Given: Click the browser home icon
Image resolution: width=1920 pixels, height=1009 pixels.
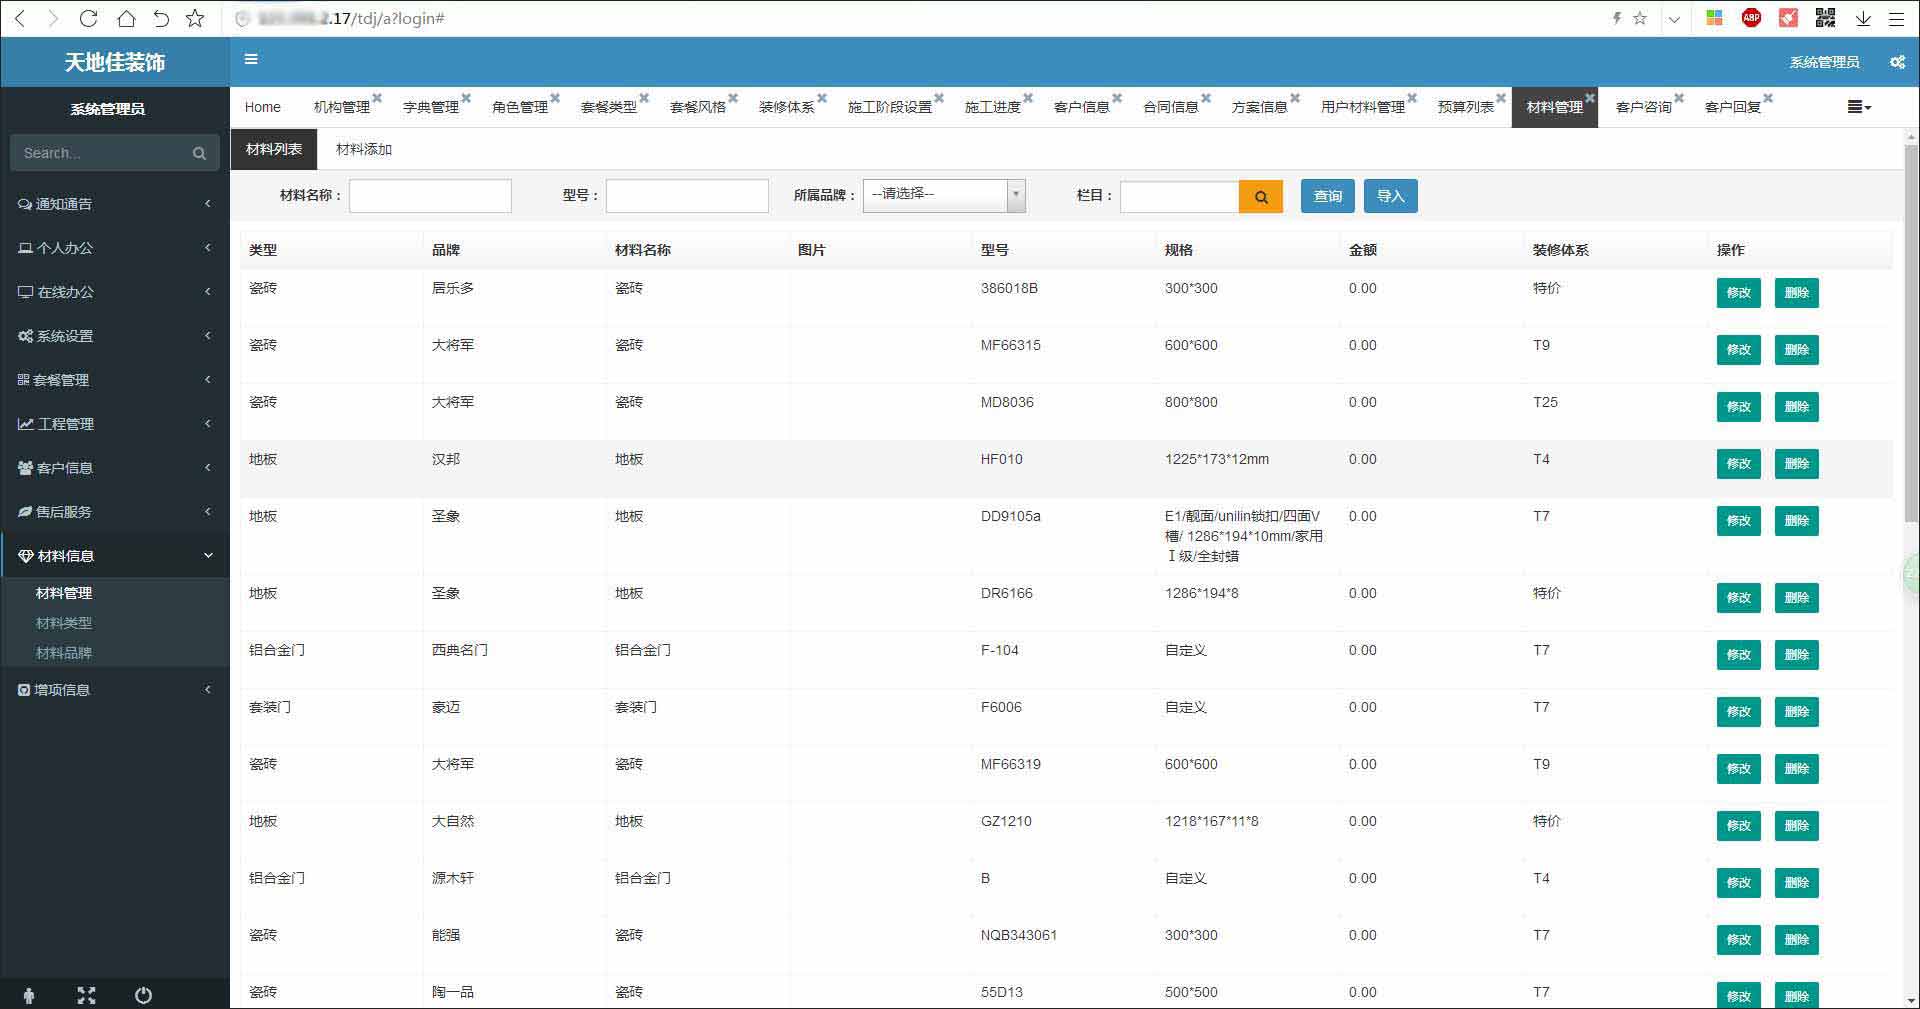Looking at the screenshot, I should point(126,18).
